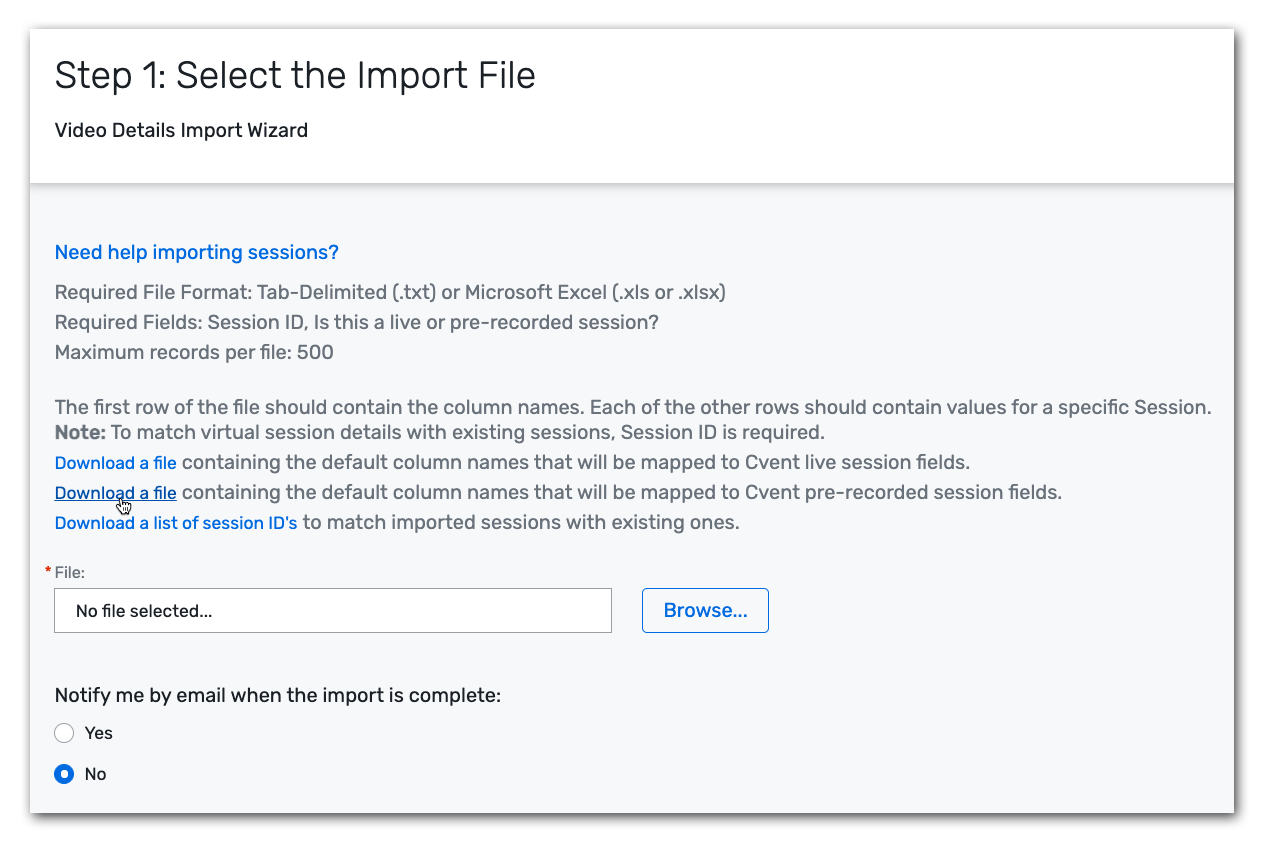Download the pre-recorded session fields column template
Viewport: 1270px width, 851px height.
point(115,492)
